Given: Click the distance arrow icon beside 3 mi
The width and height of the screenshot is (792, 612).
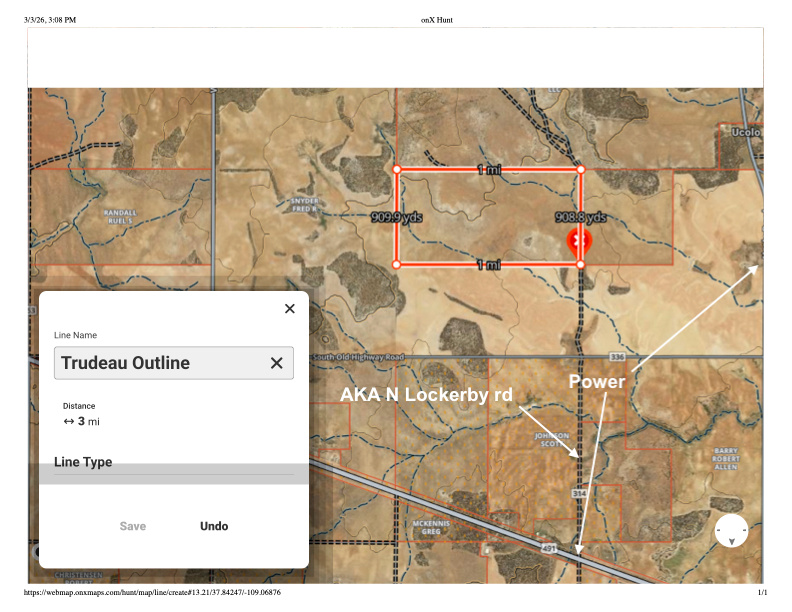Looking at the screenshot, I should pos(69,422).
